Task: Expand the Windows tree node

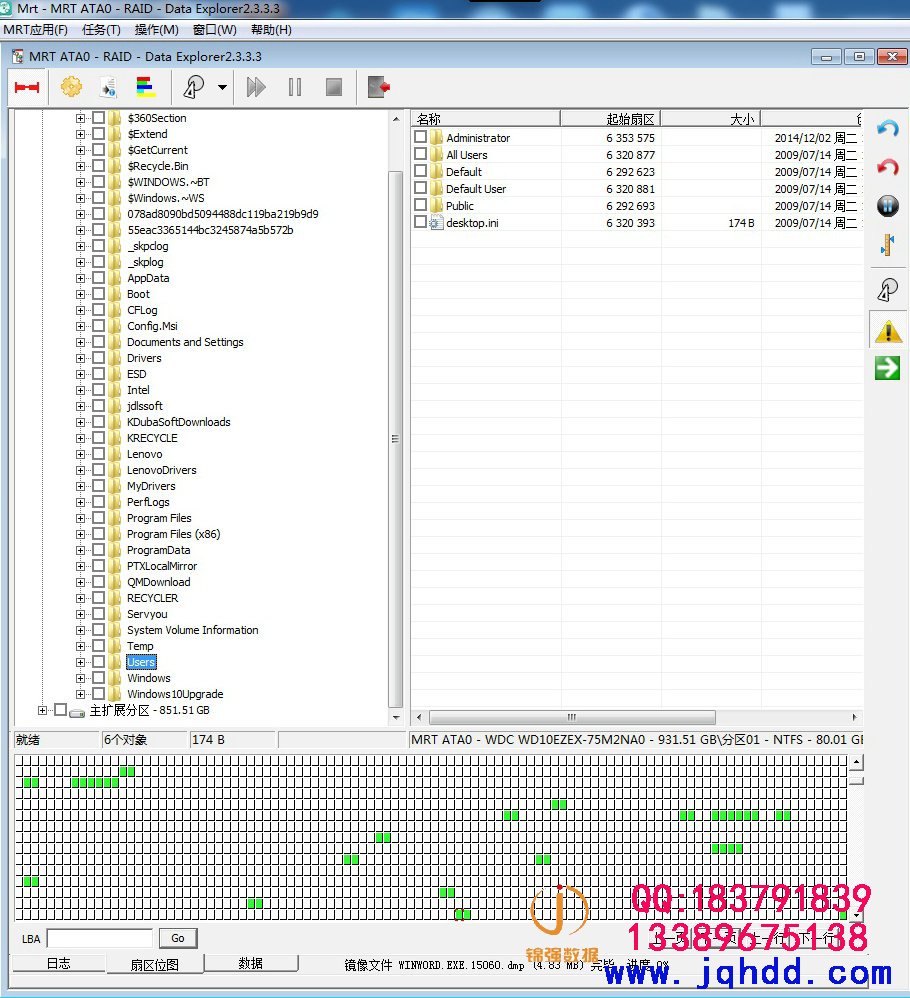Action: pyautogui.click(x=80, y=678)
